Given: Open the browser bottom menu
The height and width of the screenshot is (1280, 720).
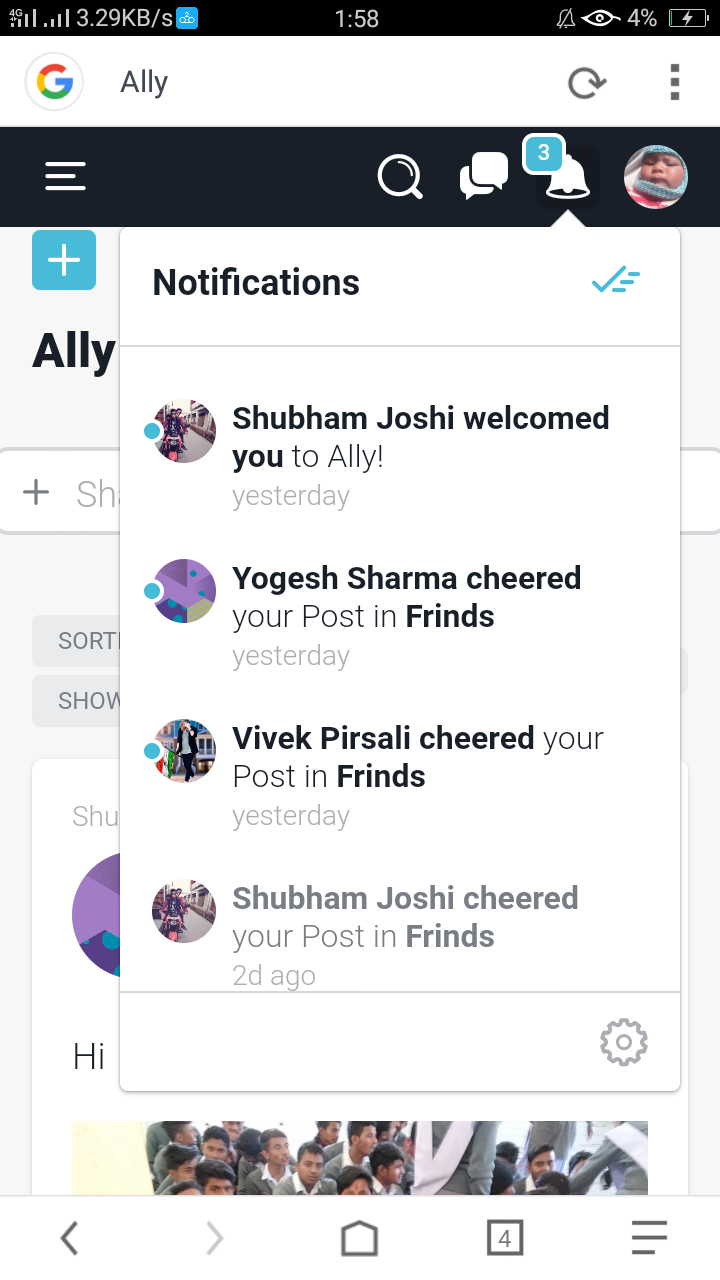Looking at the screenshot, I should click(649, 1239).
